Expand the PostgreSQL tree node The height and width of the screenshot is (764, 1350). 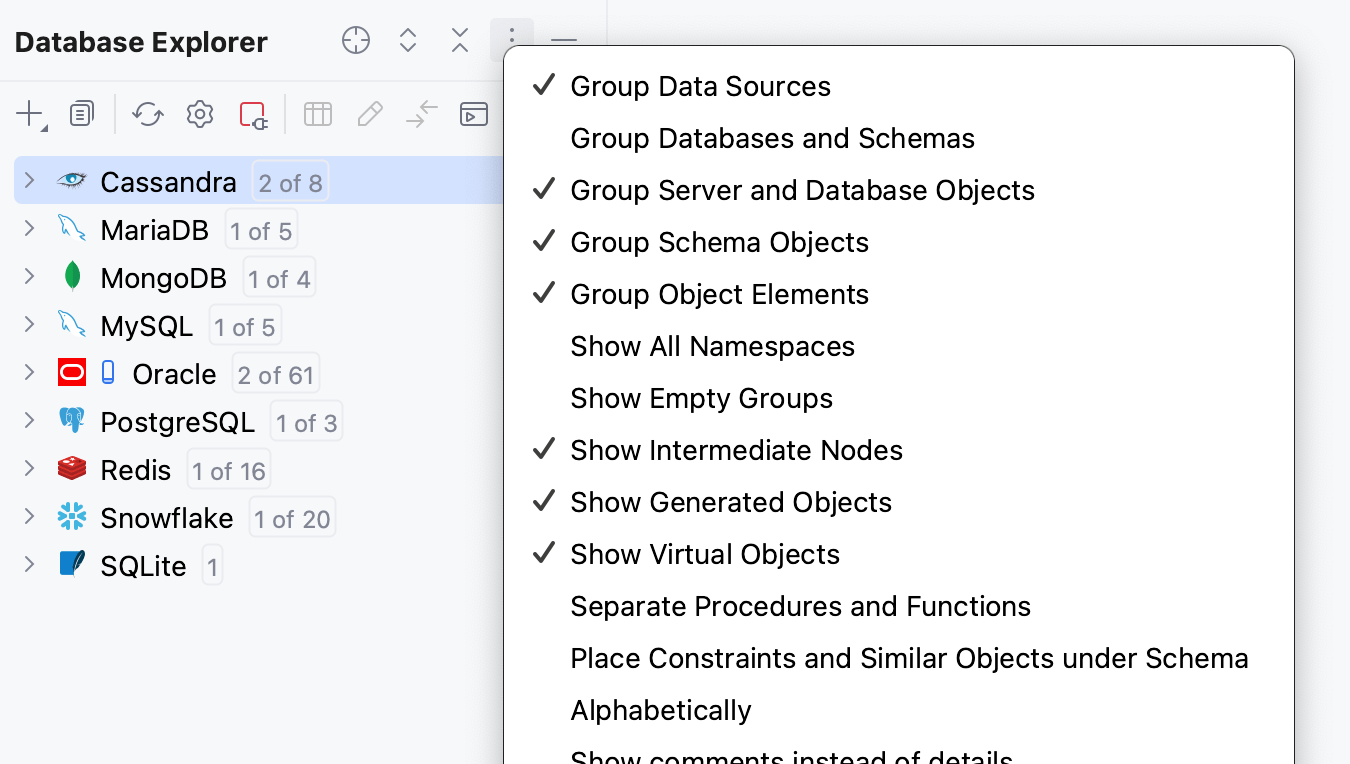(x=29, y=420)
